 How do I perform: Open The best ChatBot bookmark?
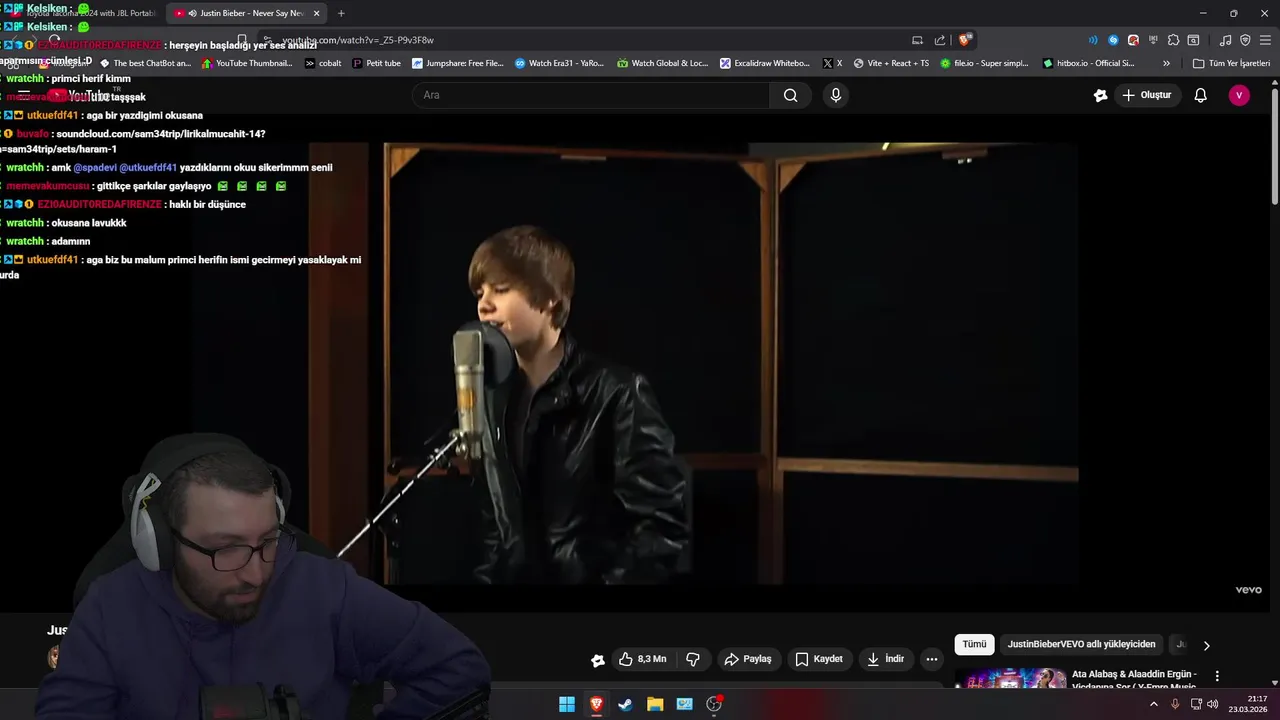(x=145, y=63)
